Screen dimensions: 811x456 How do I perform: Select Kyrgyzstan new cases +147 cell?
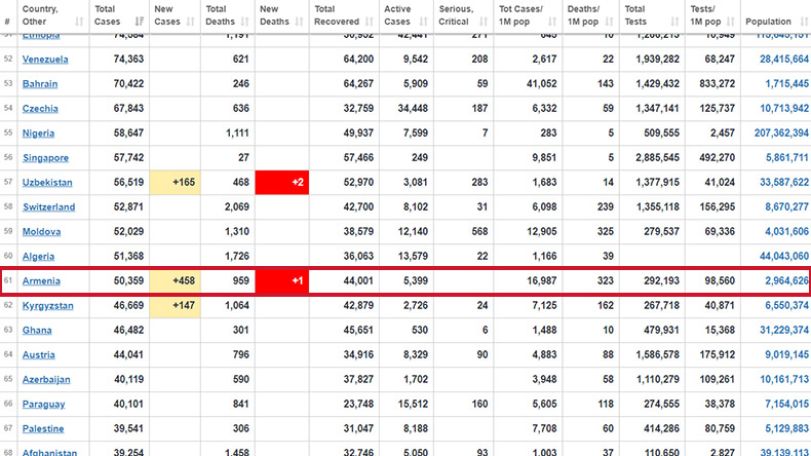click(175, 306)
